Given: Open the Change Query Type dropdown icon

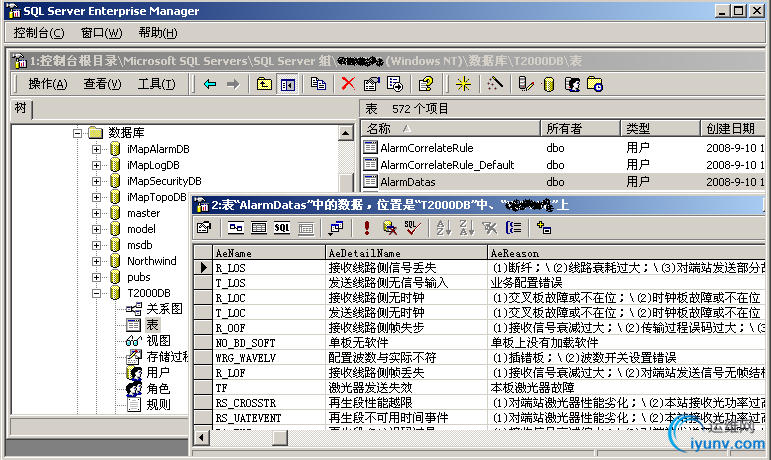Looking at the screenshot, I should [x=336, y=228].
